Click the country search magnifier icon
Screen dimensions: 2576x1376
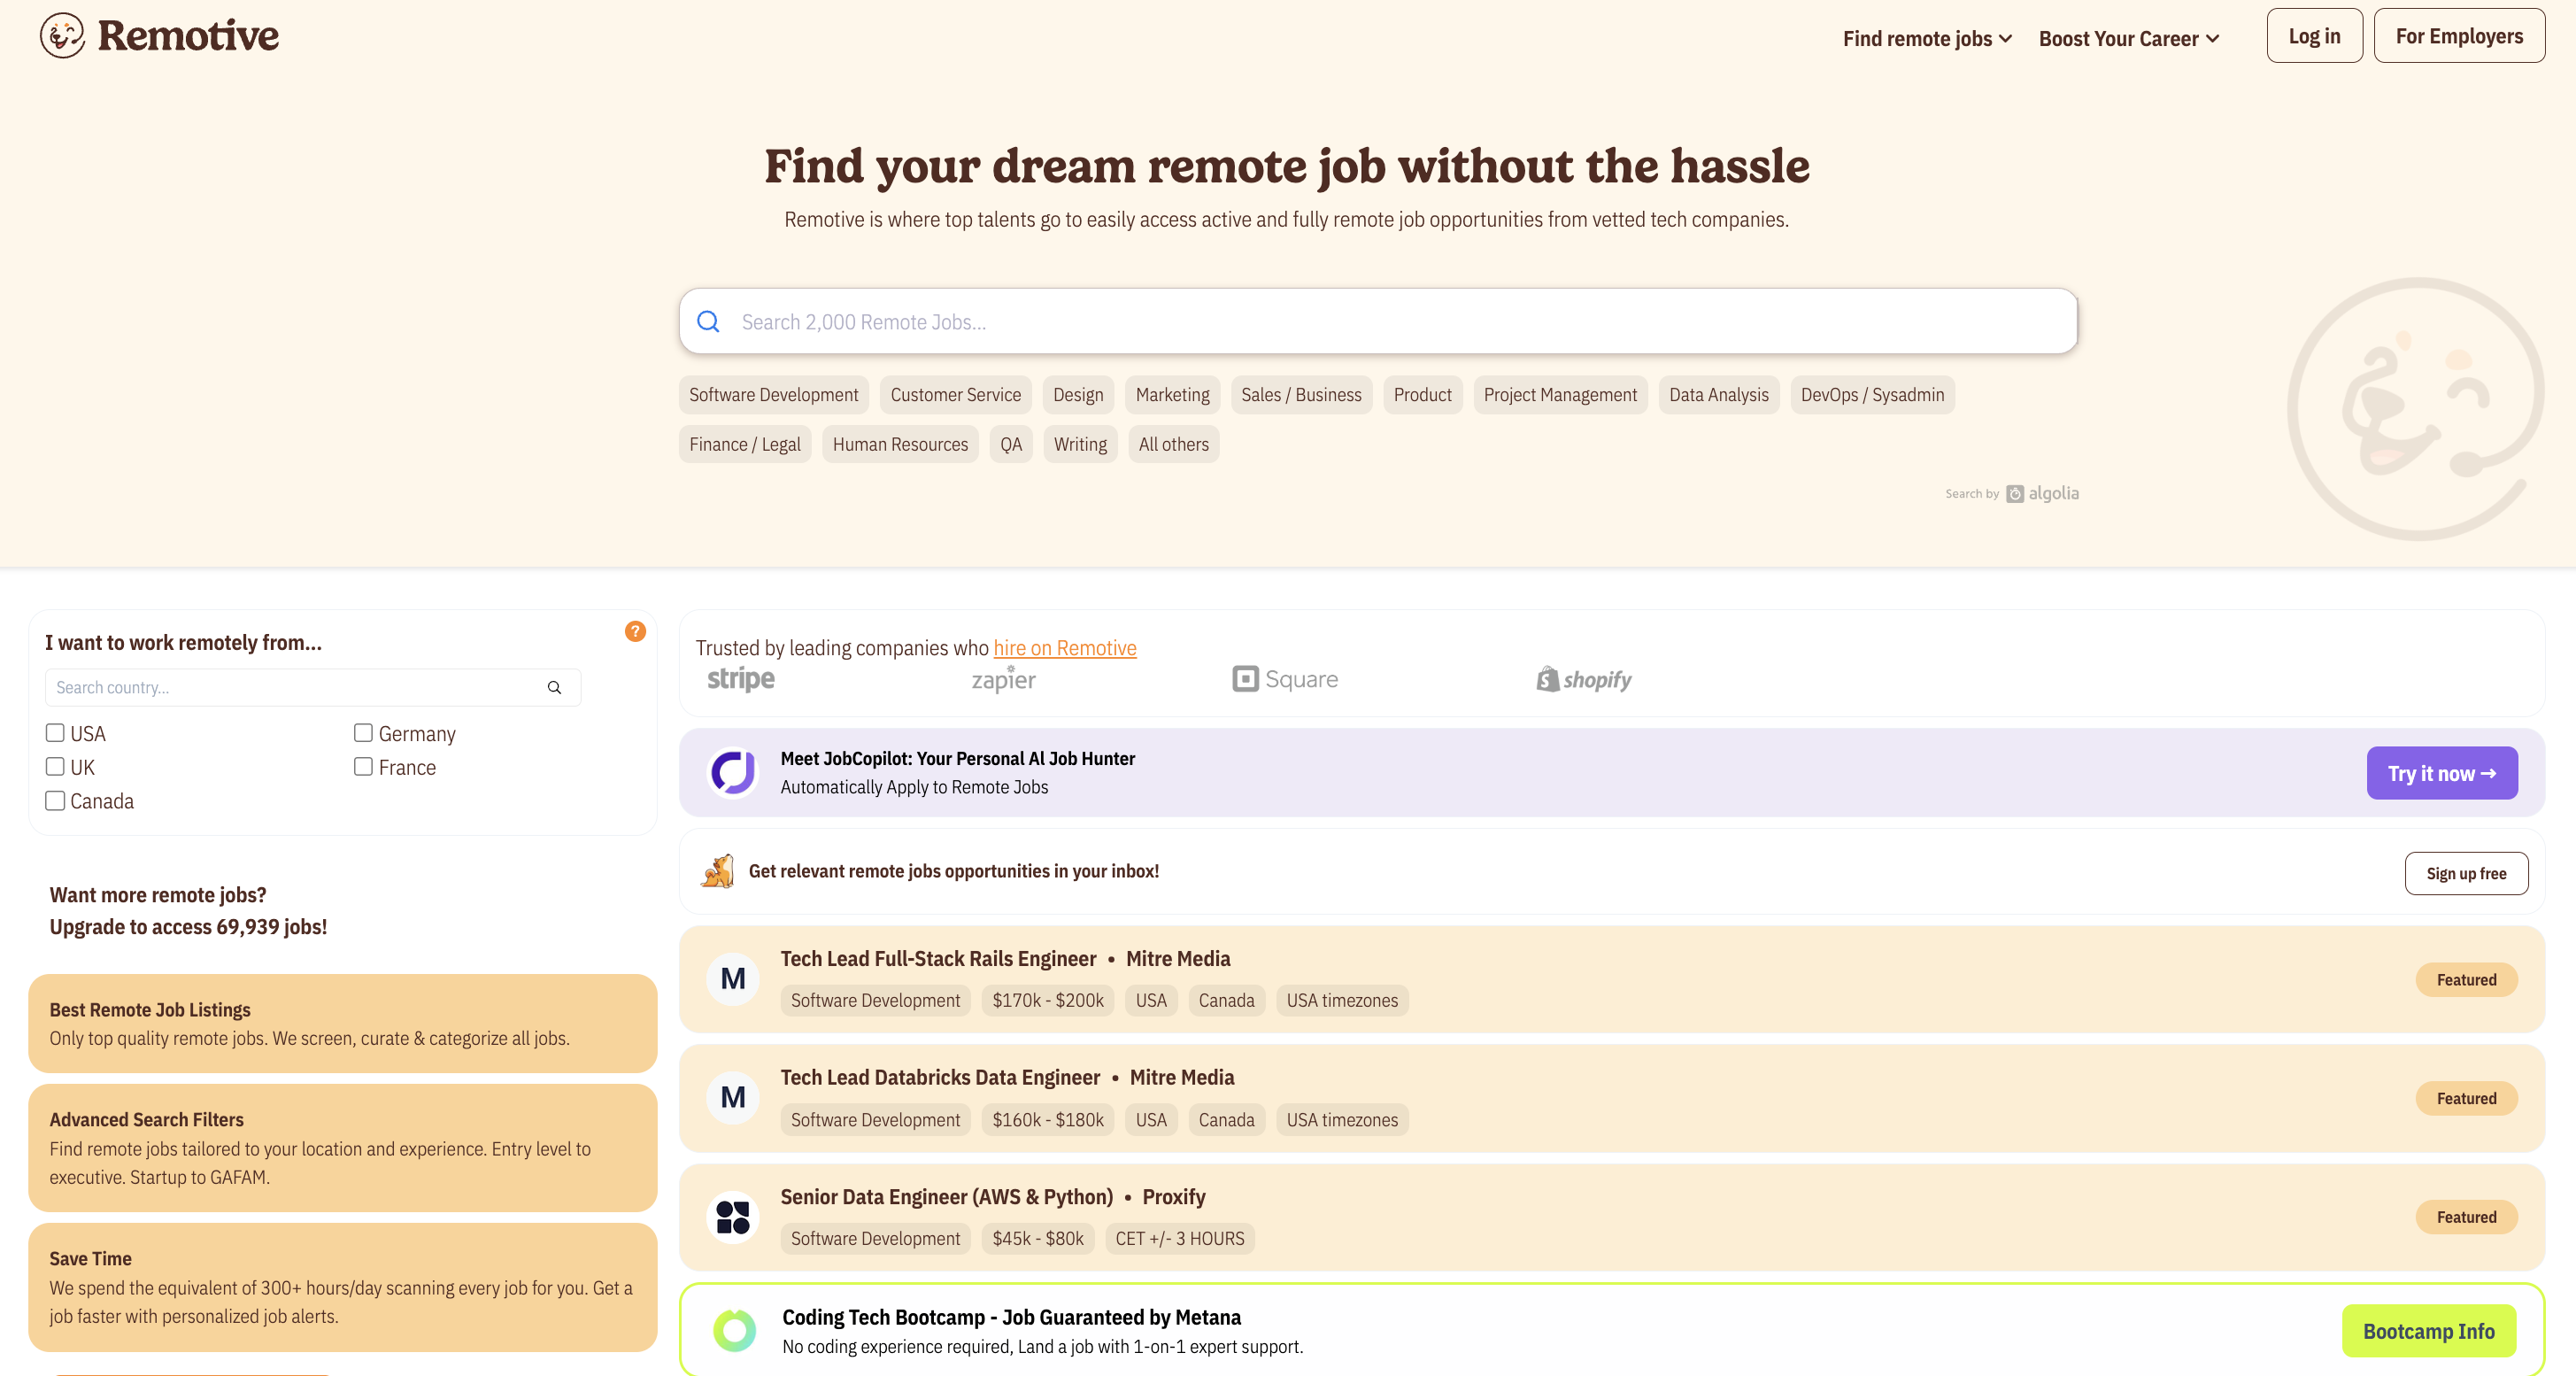pos(554,688)
